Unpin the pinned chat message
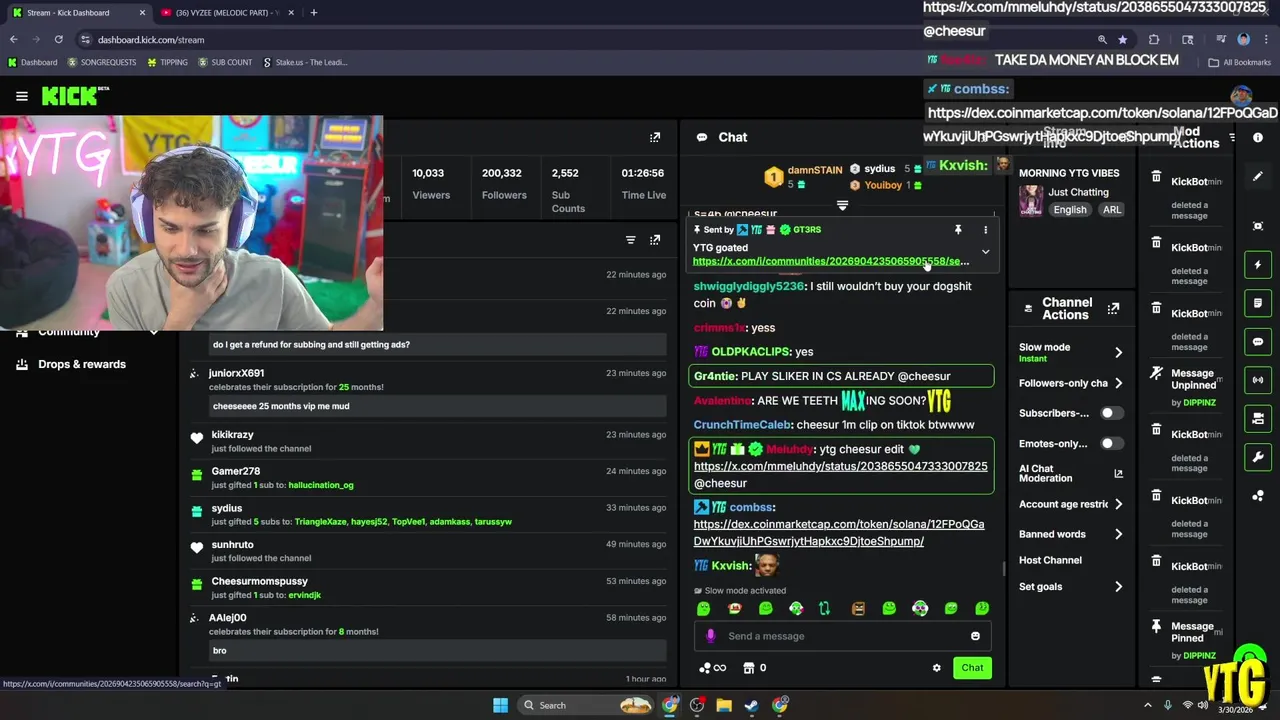This screenshot has height=720, width=1280. click(958, 230)
